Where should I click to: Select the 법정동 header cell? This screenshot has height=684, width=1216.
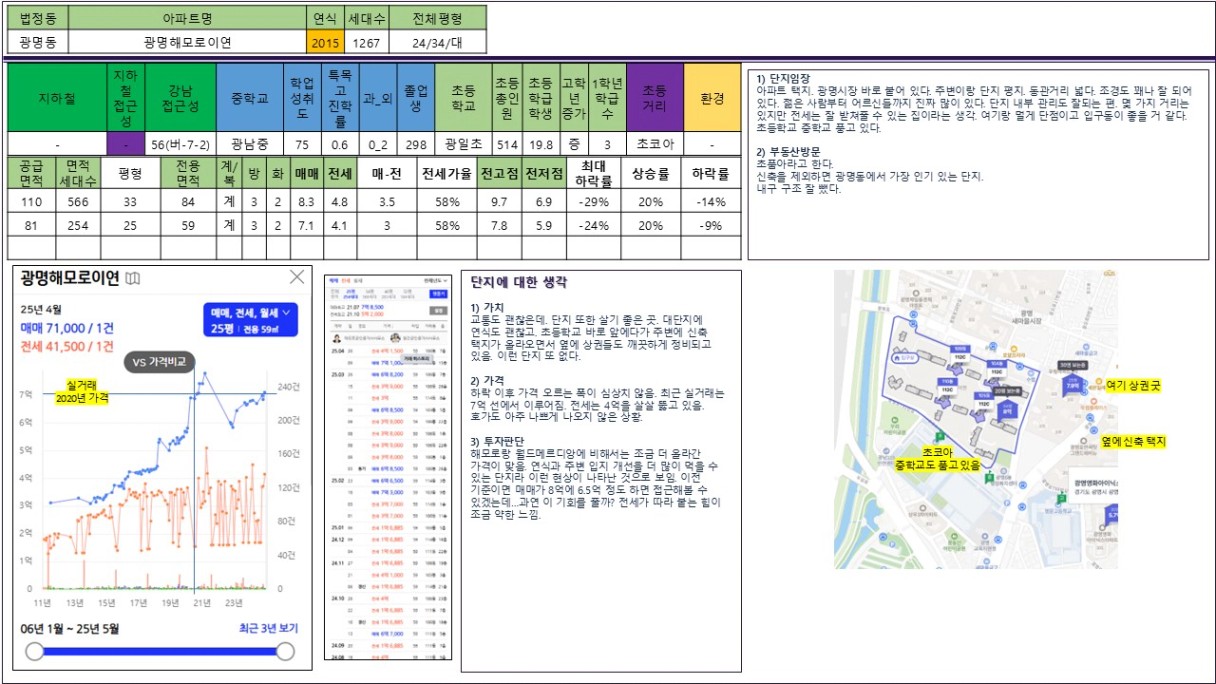[40, 18]
